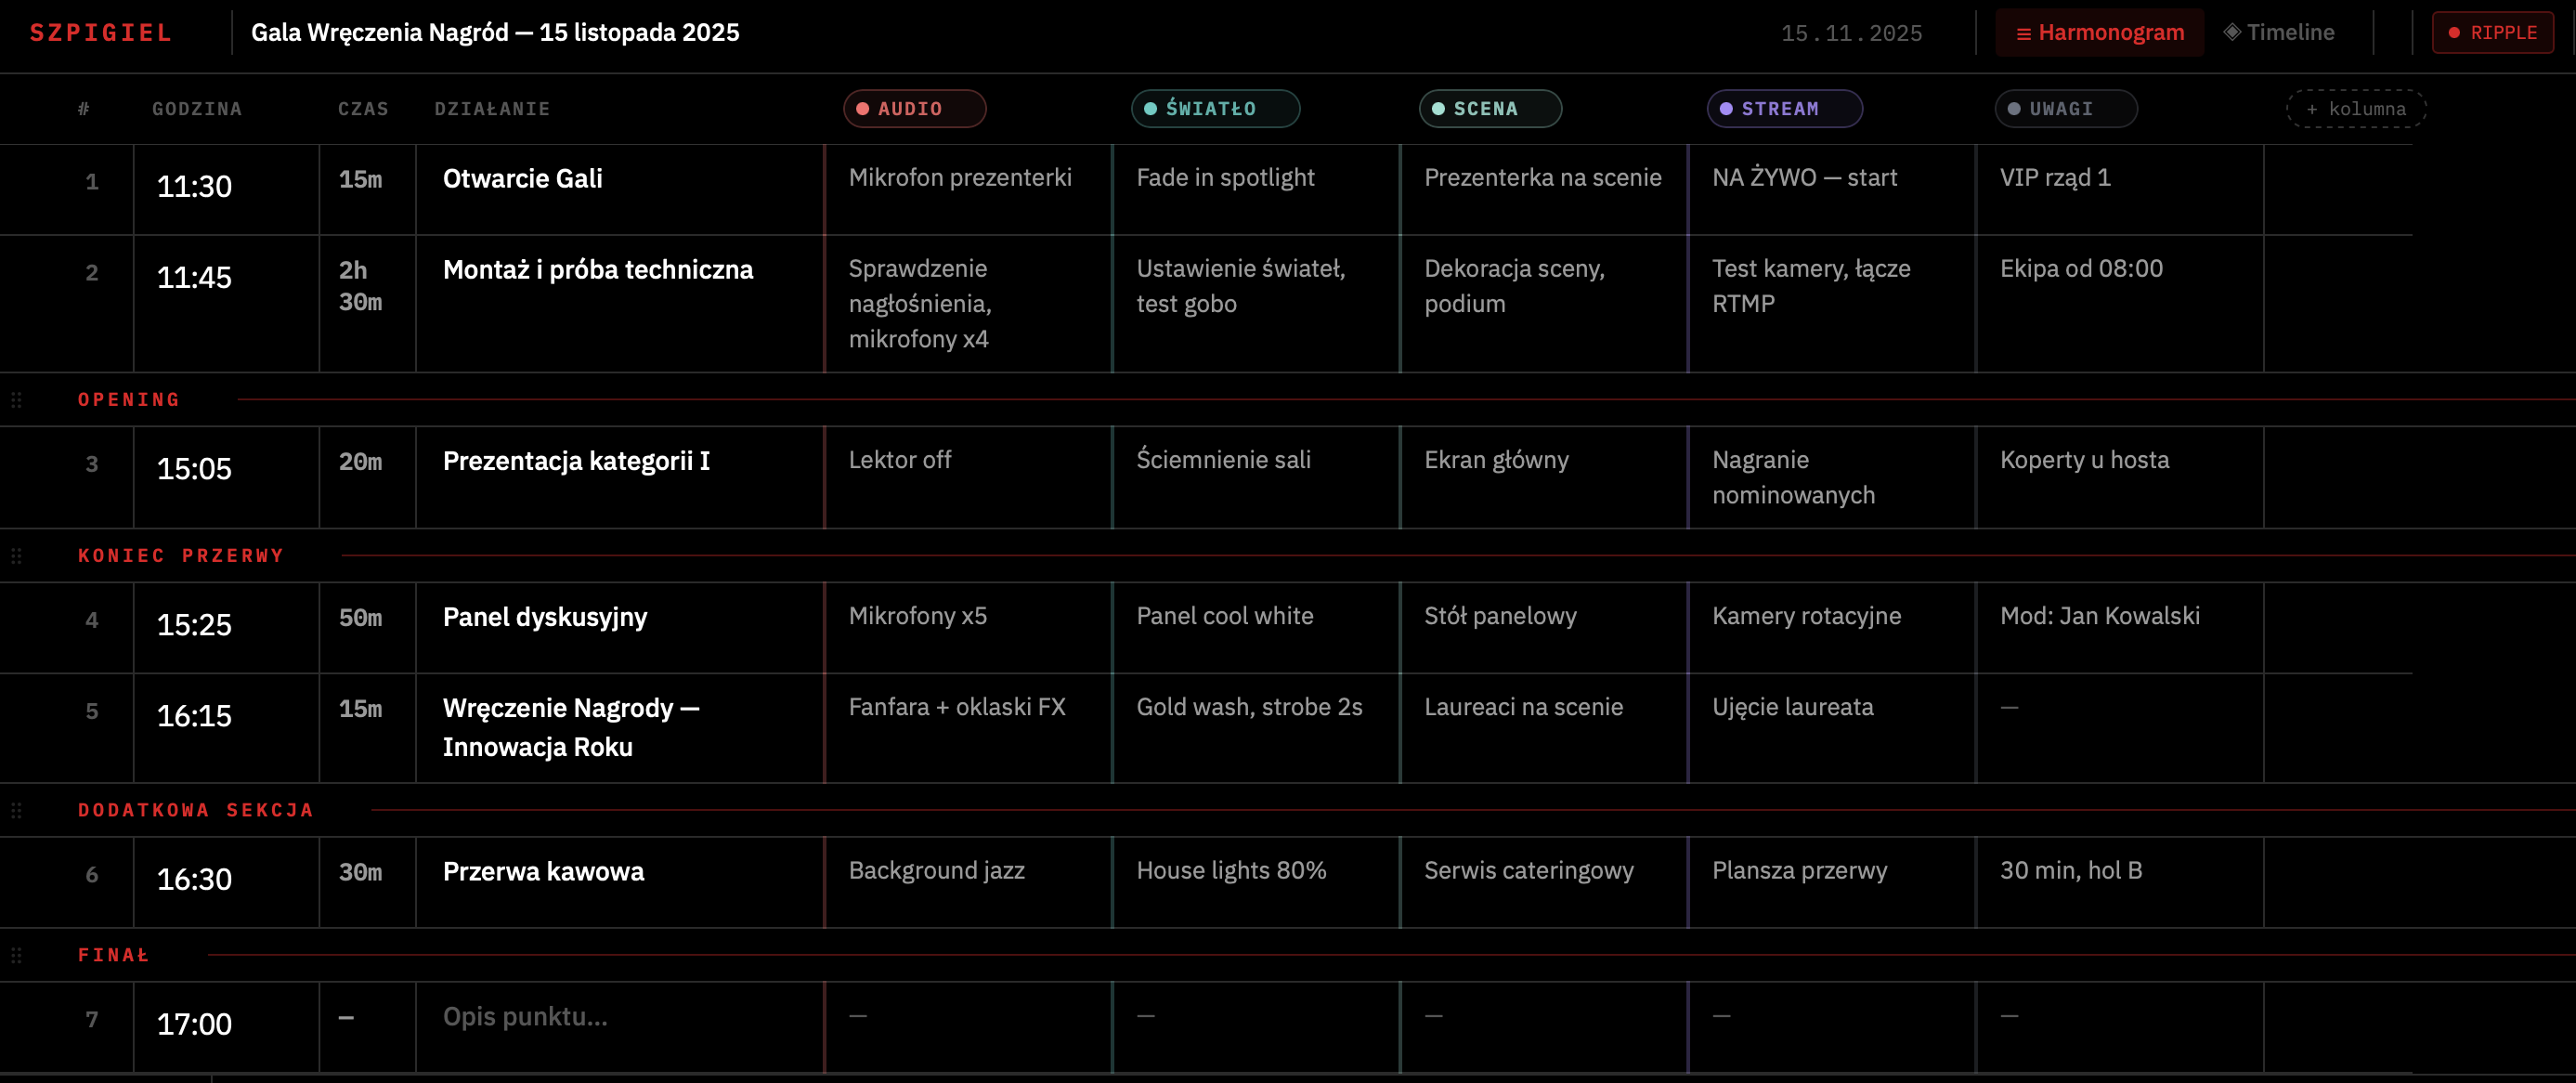Click the Harmonogram list icon
The image size is (2576, 1083).
click(x=2023, y=34)
